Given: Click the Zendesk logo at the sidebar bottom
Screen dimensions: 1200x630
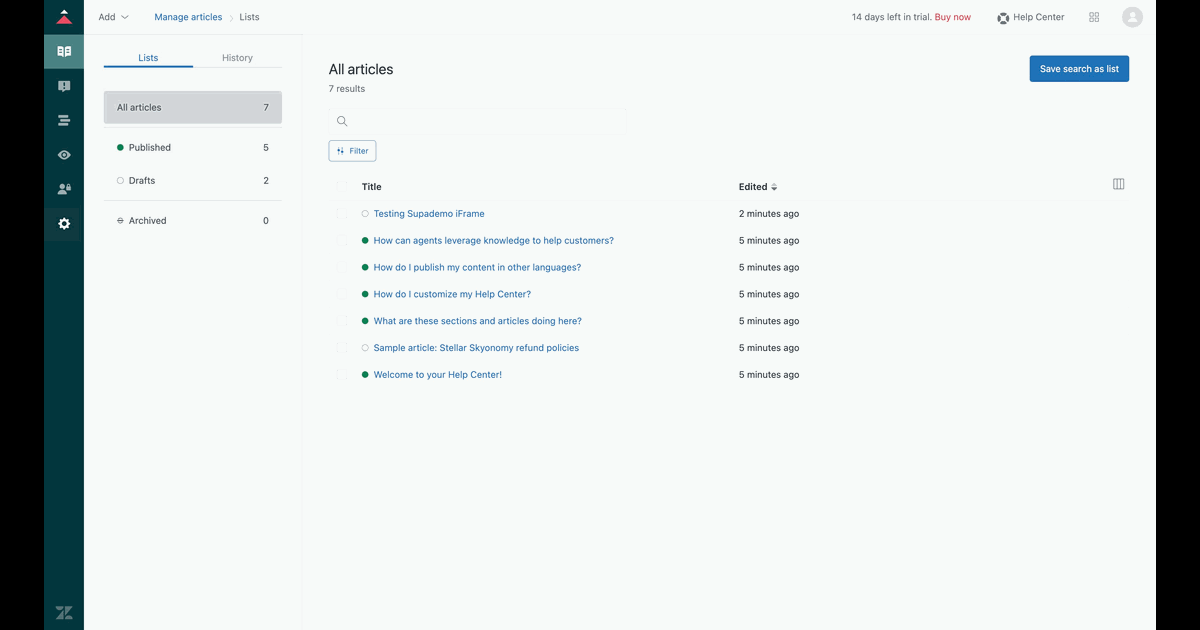Looking at the screenshot, I should coord(64,613).
